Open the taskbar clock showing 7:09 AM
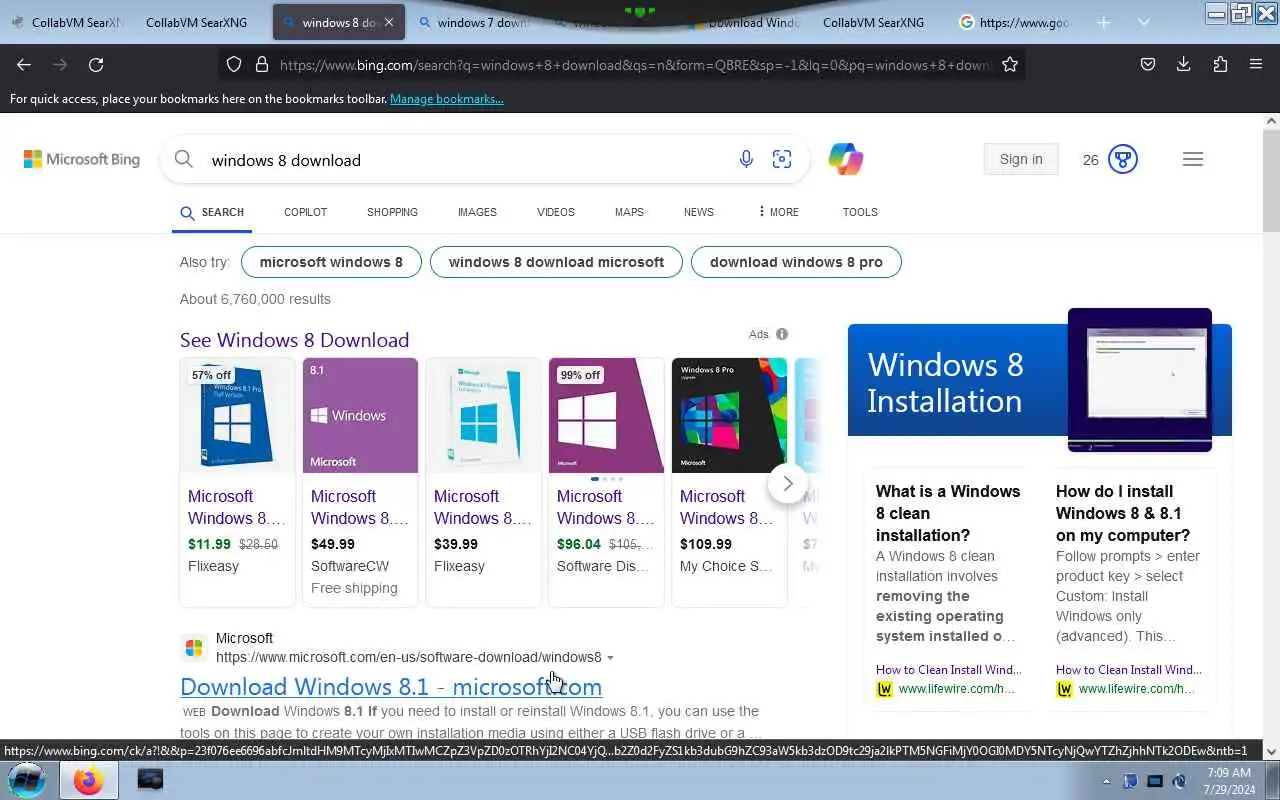Image resolution: width=1280 pixels, height=800 pixels. 1229,781
